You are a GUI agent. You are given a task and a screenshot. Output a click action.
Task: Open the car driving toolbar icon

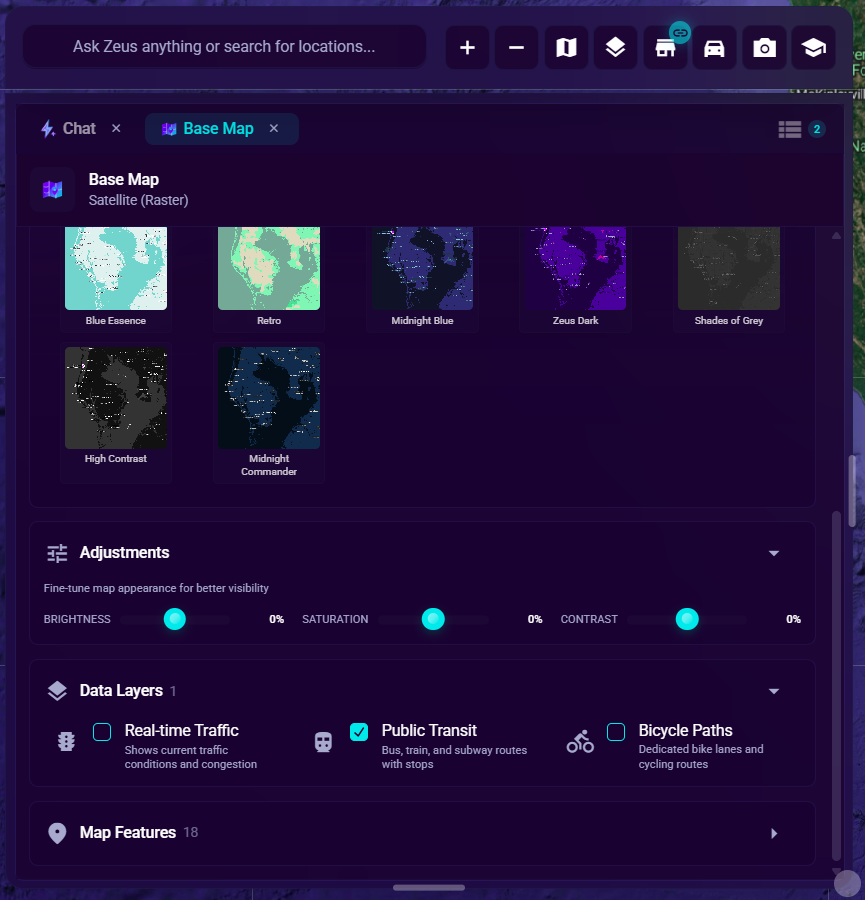pyautogui.click(x=714, y=48)
